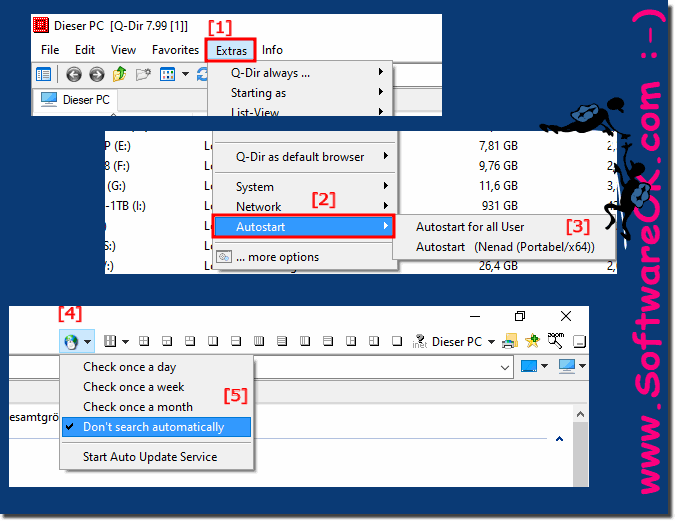Choose Autostart for all User
Image resolution: width=675 pixels, height=521 pixels.
click(x=470, y=227)
